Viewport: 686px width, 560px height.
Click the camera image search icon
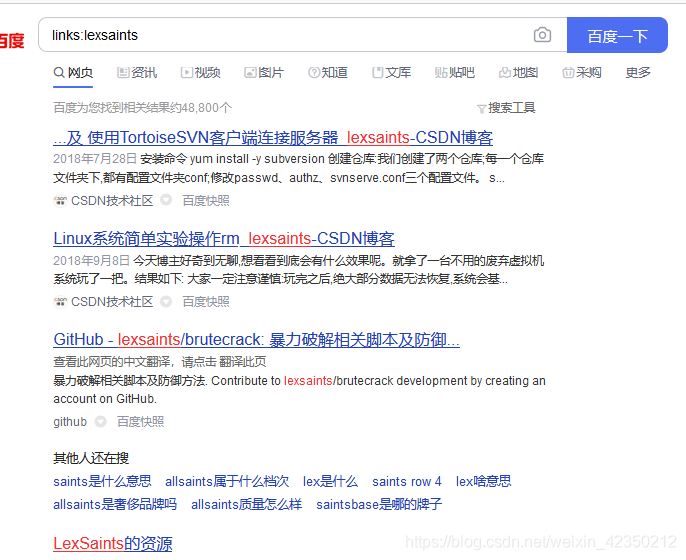pos(542,35)
